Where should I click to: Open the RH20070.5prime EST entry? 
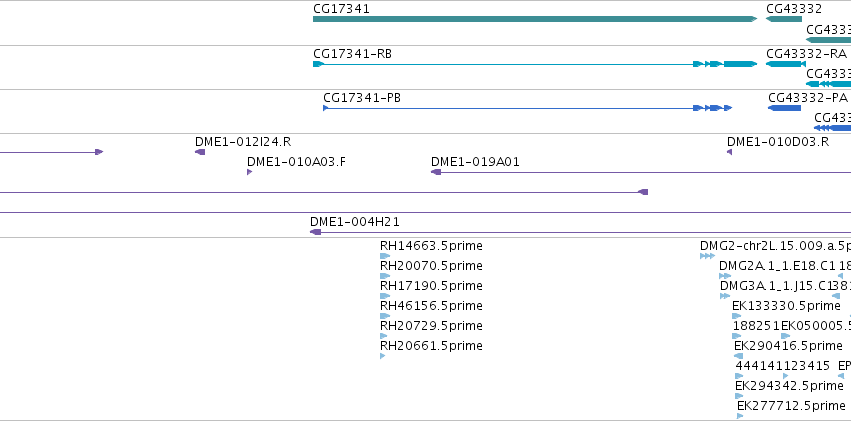click(431, 266)
